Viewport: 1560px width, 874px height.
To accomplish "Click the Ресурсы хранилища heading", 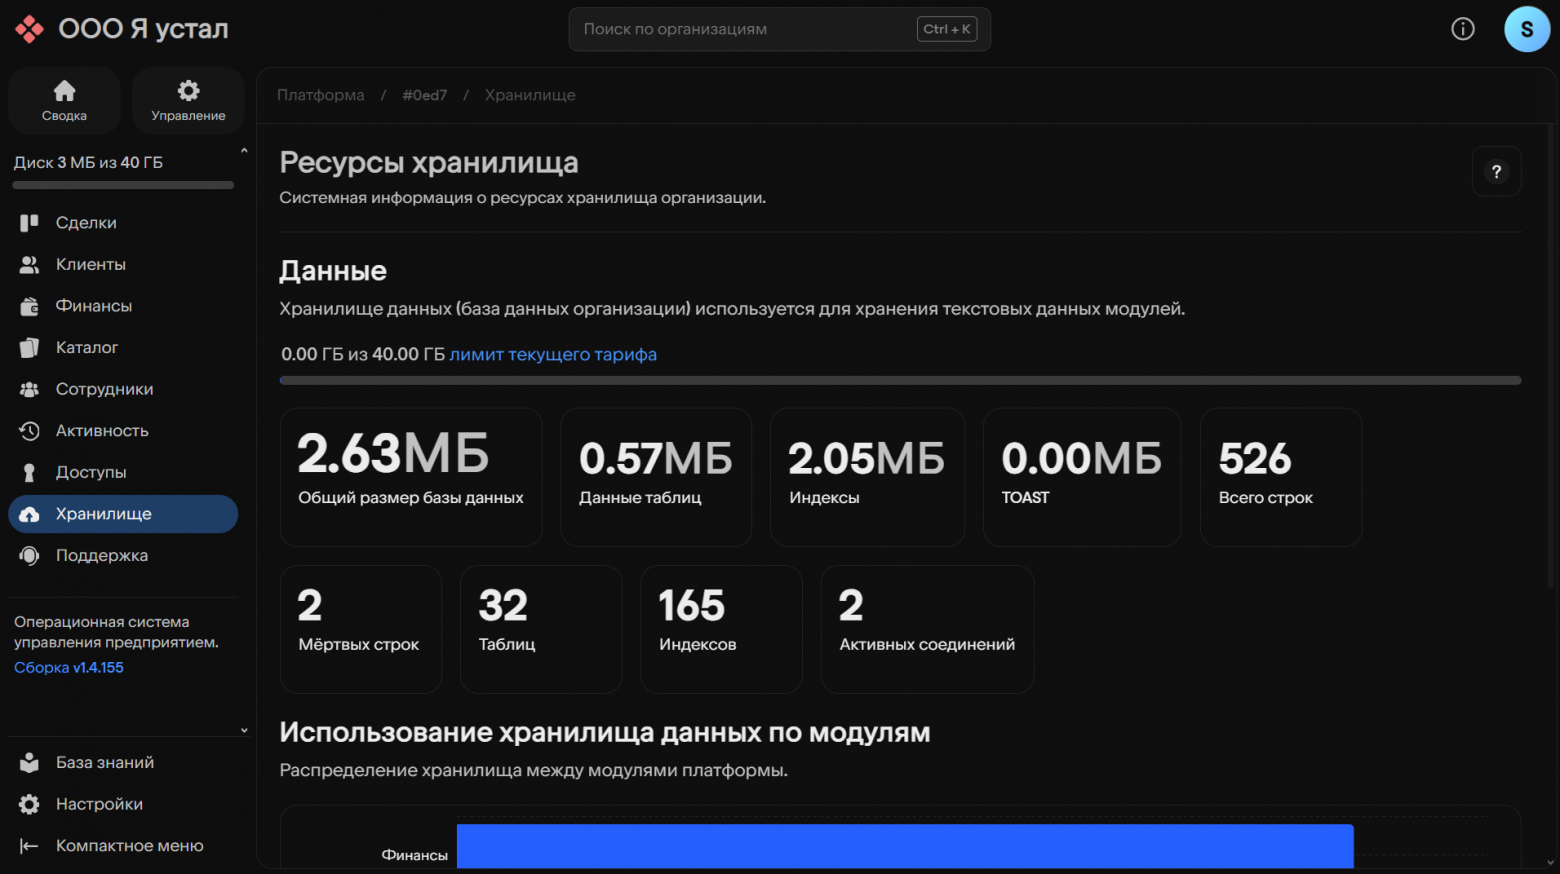I will (429, 162).
